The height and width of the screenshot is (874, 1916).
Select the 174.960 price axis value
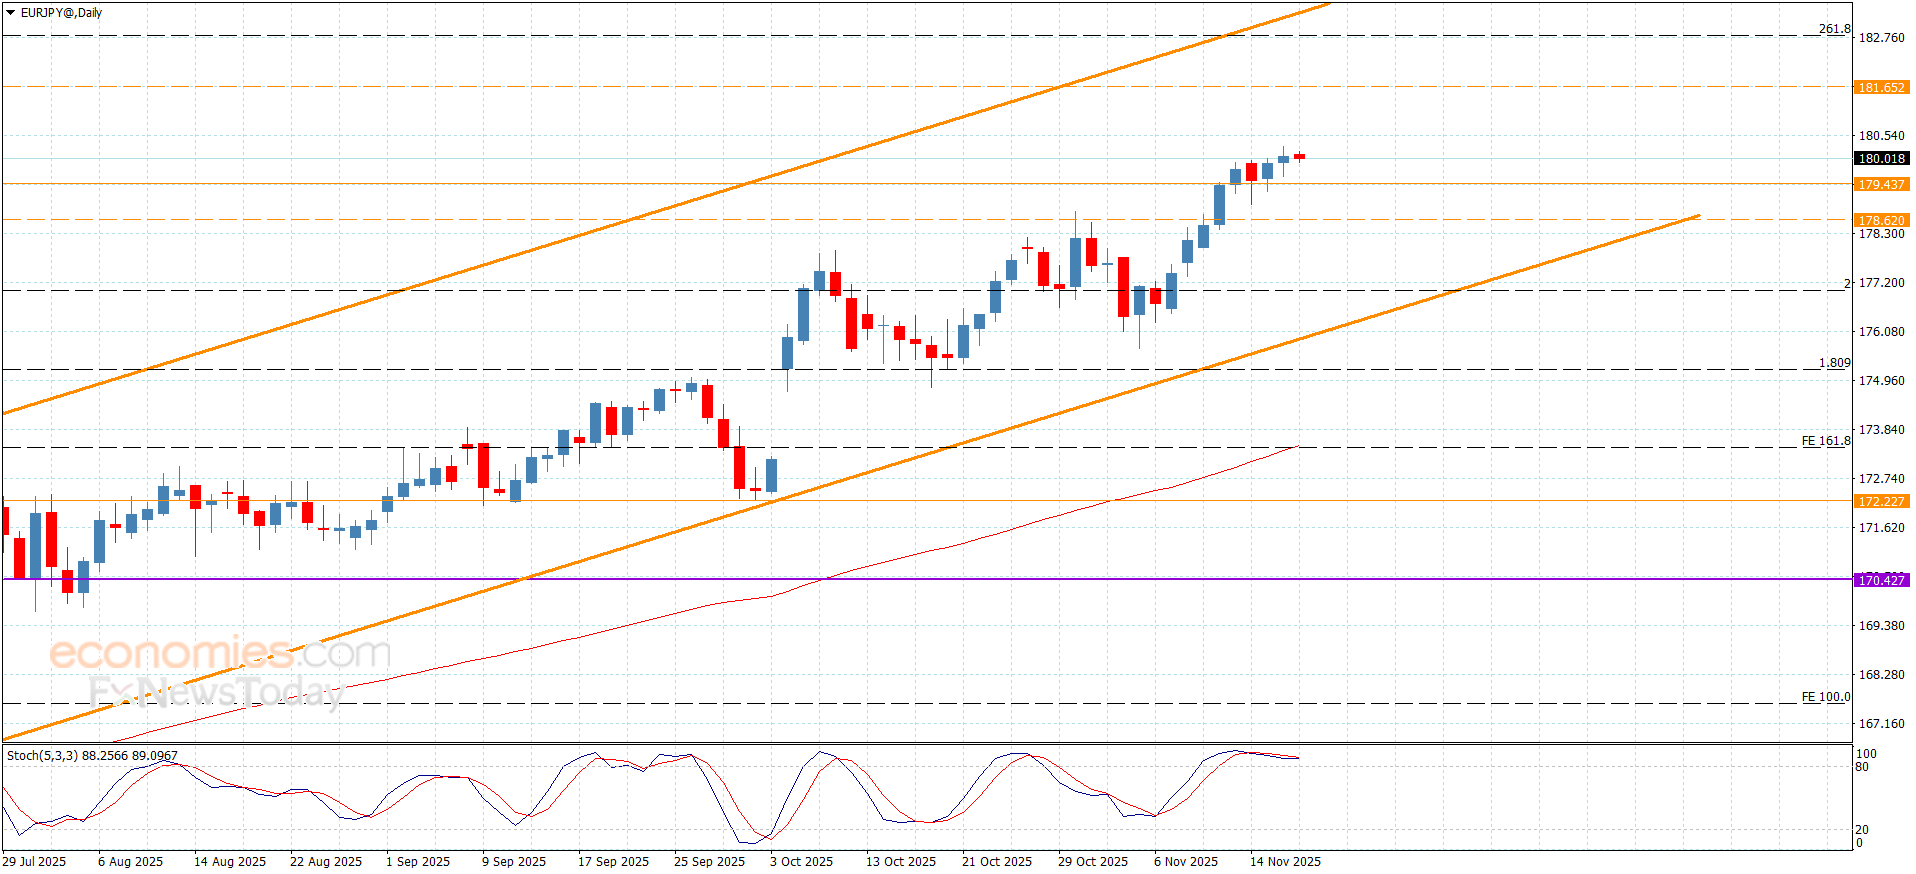tap(1881, 381)
